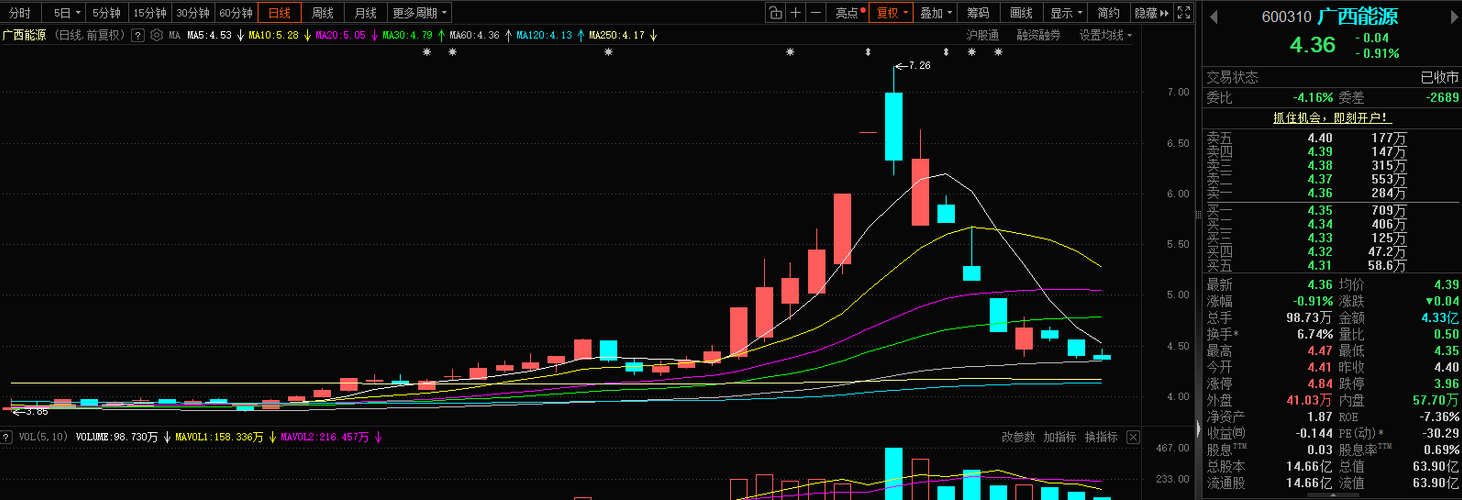Viewport: 1462px width, 500px height.
Task: Switch to 5分钟 chart period
Action: 107,13
